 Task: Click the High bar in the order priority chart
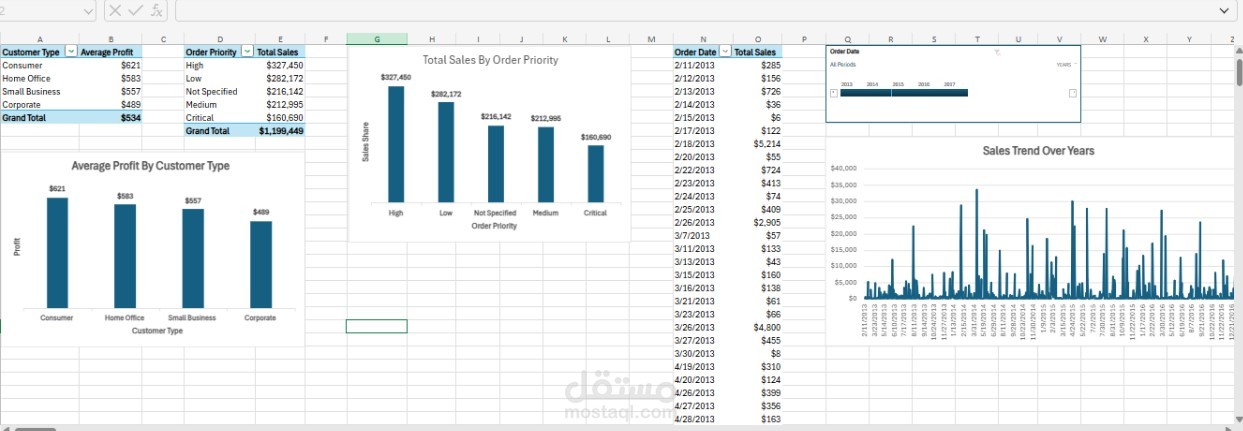tap(396, 144)
